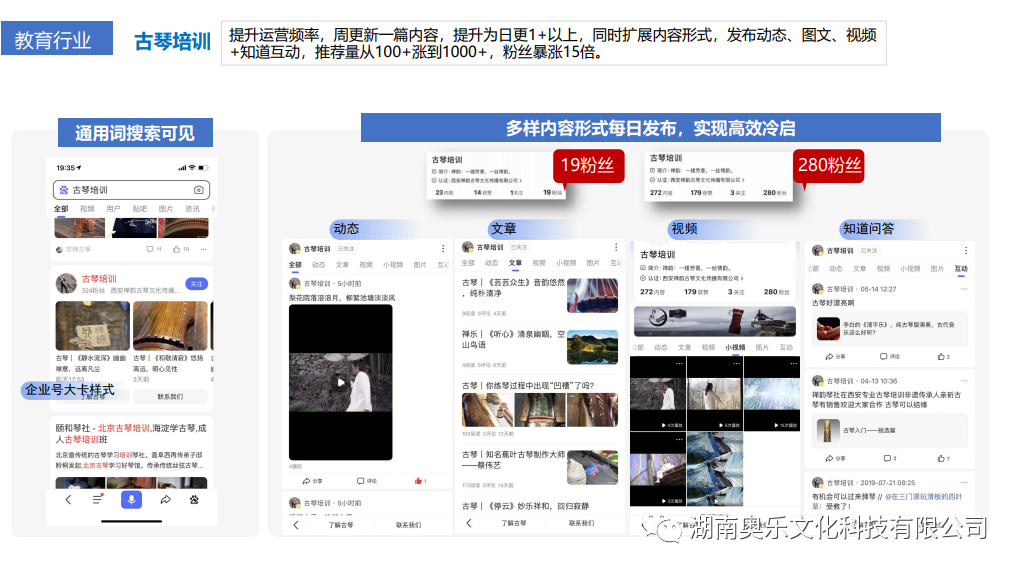Open the article 《芸芸众生》音韵悠然

[x=513, y=288]
